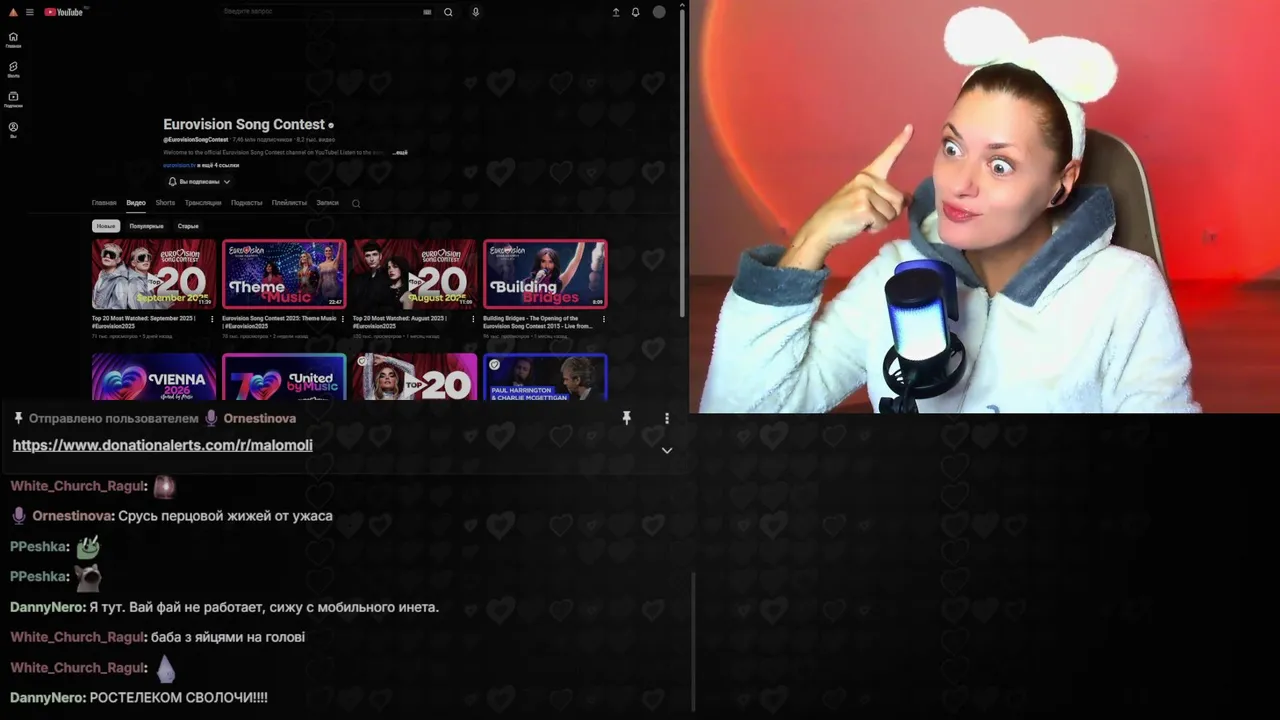1280x720 pixels.
Task: Go to Главная in YouTube sidebar
Action: pos(13,39)
